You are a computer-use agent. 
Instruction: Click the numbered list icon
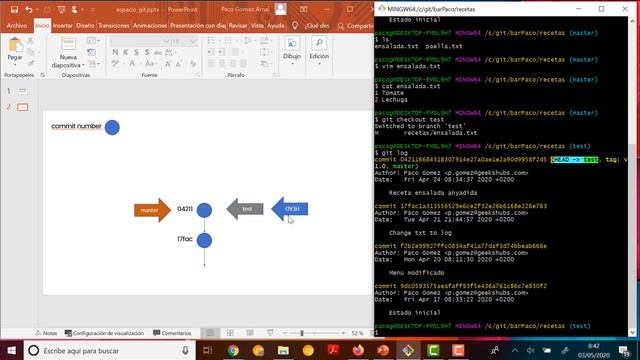(229, 40)
